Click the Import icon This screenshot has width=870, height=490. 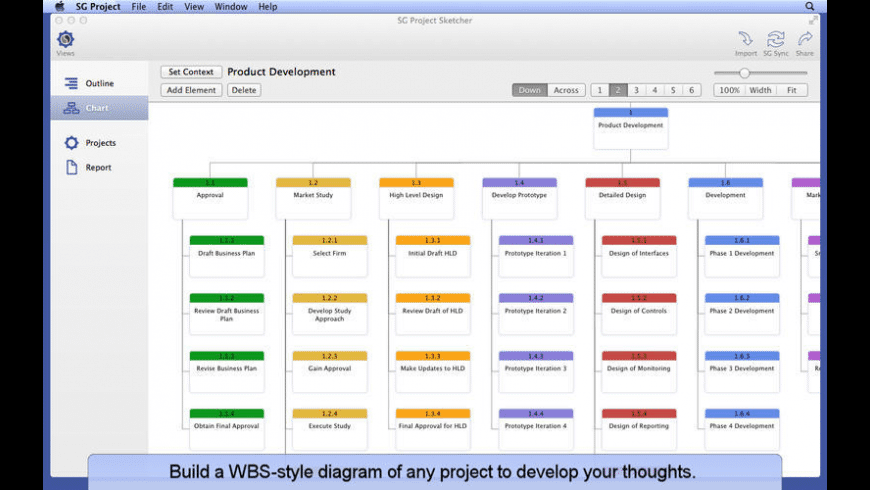coord(745,39)
